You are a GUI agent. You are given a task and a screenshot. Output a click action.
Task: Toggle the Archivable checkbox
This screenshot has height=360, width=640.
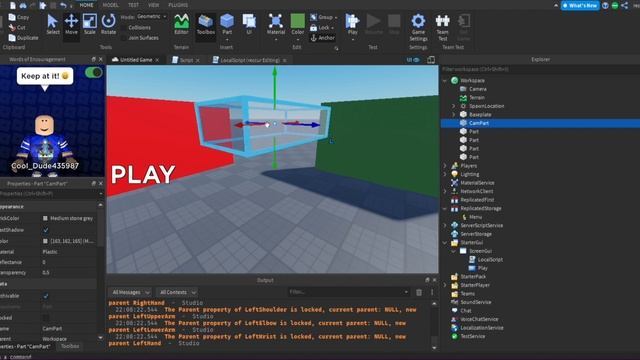pos(46,296)
